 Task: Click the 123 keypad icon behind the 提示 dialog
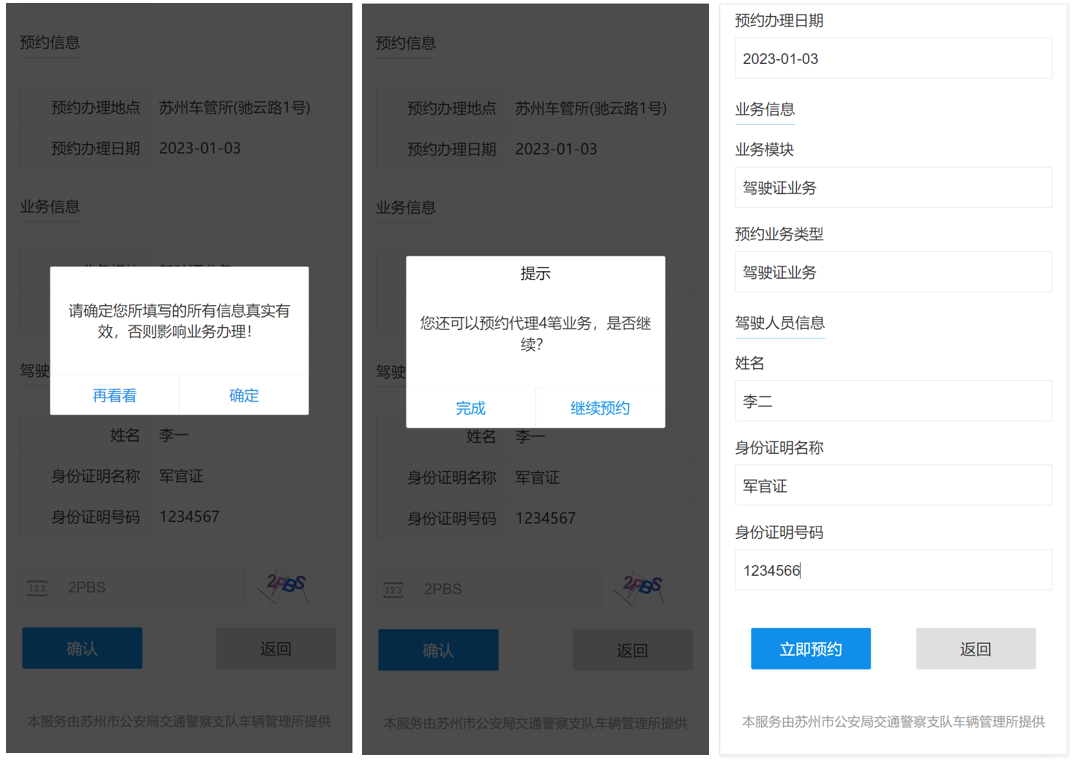click(x=393, y=589)
